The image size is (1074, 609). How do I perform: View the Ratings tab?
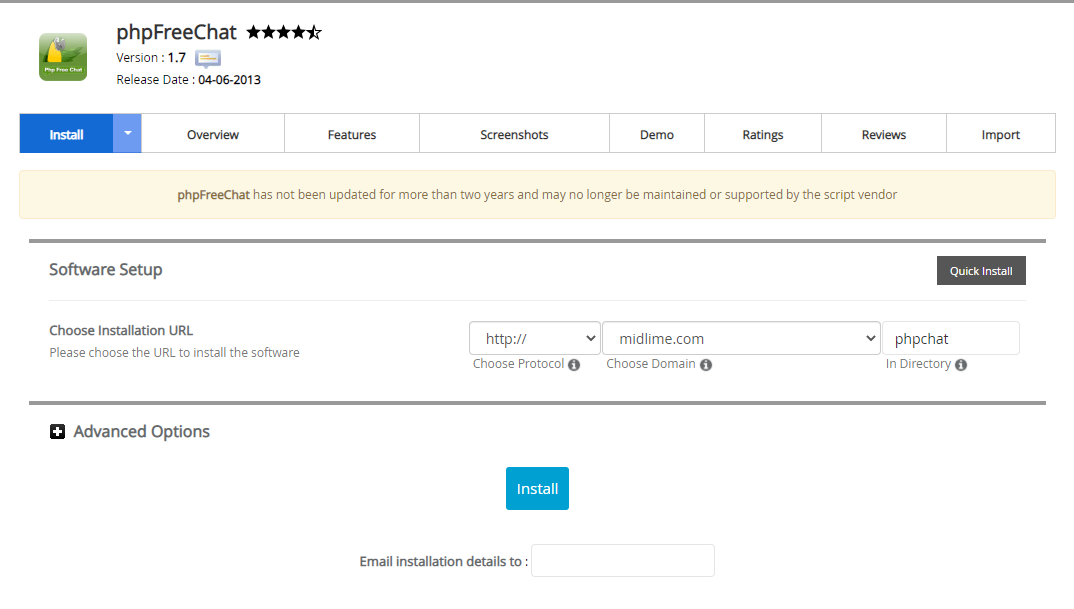762,133
